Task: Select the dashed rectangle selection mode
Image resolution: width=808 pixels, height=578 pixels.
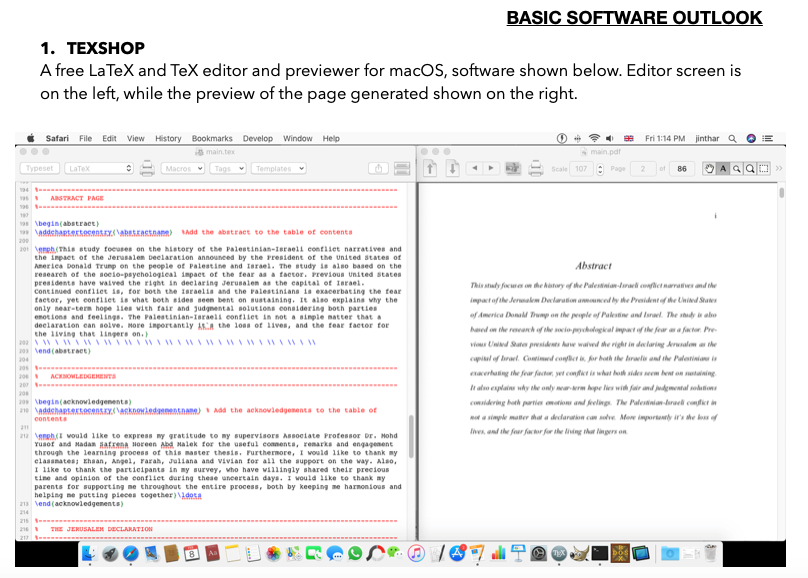Action: (x=764, y=168)
